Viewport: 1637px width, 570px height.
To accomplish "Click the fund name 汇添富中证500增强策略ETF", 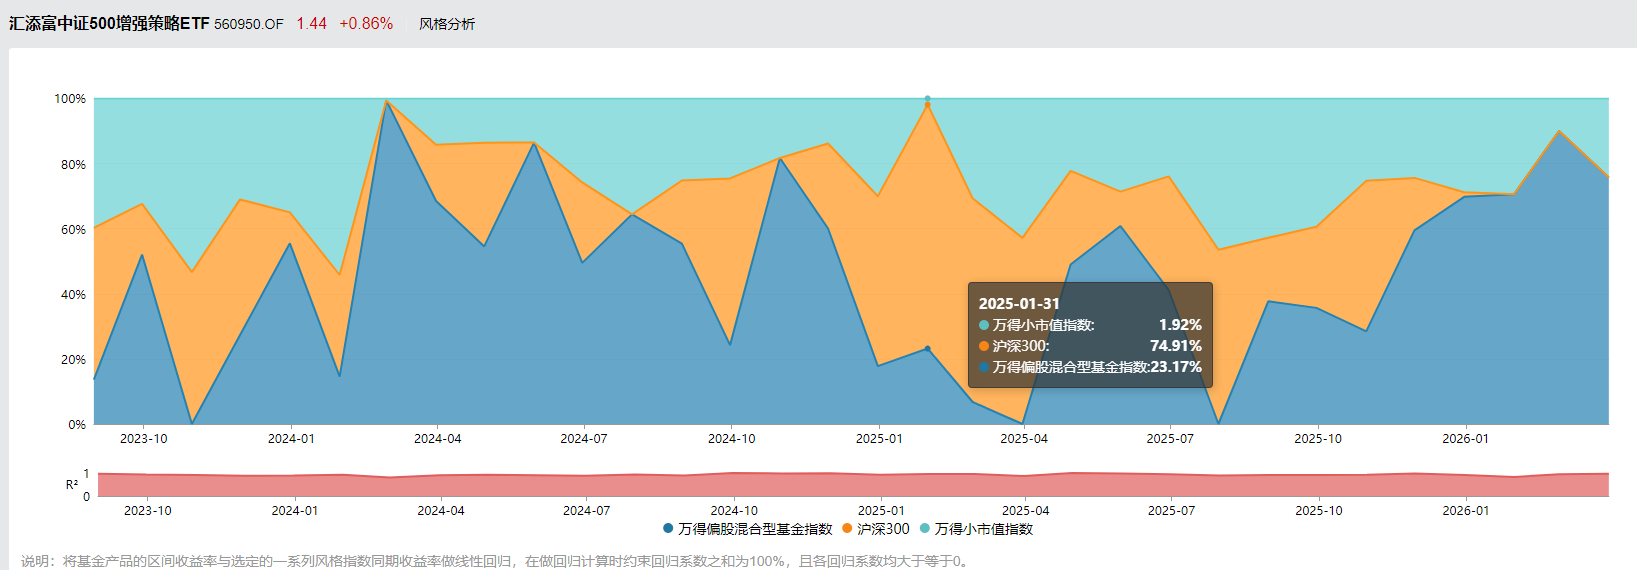I will (x=109, y=24).
